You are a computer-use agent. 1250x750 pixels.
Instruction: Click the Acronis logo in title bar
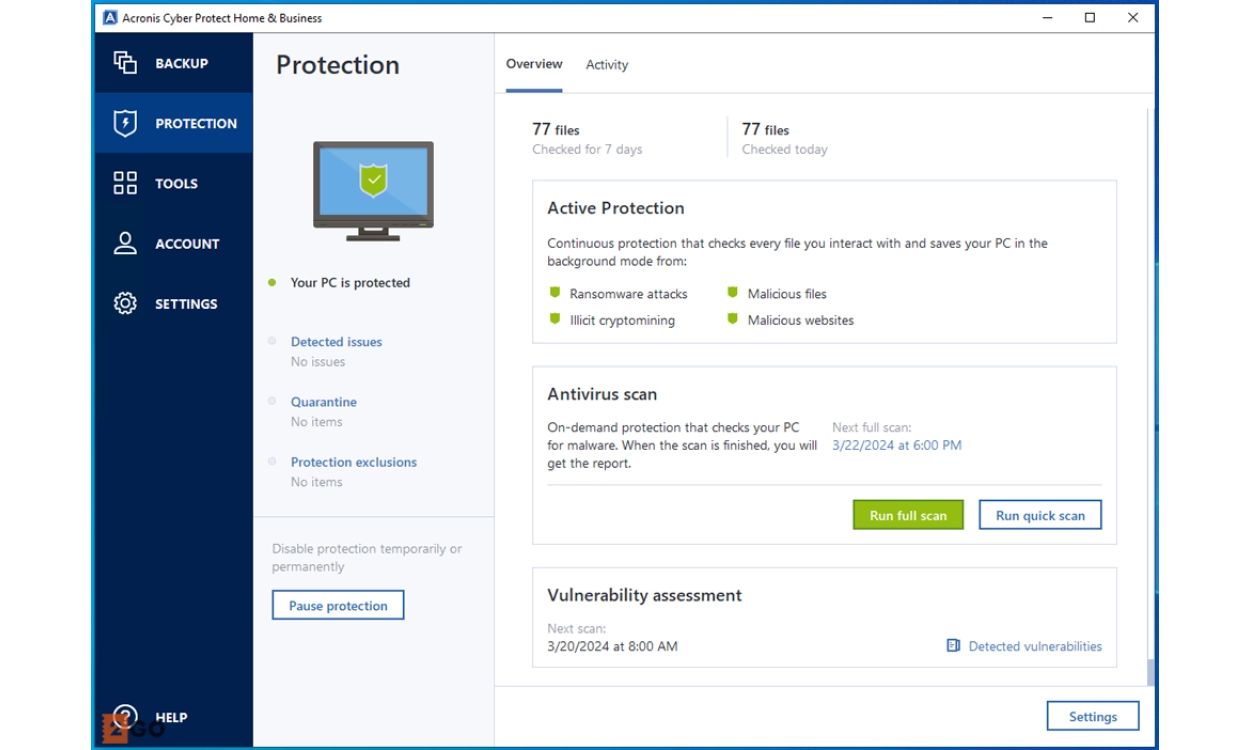(110, 18)
